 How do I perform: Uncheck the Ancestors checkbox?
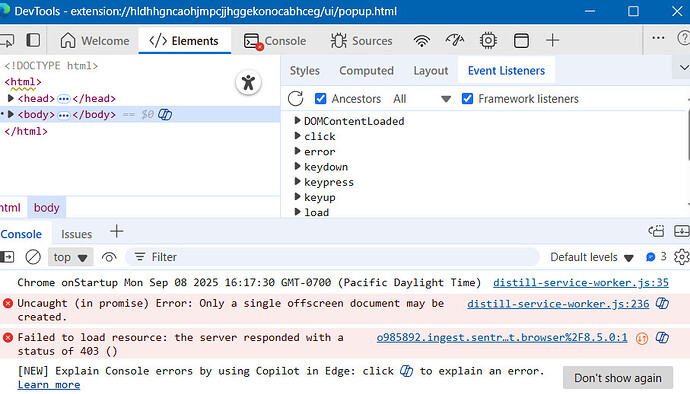[x=320, y=99]
